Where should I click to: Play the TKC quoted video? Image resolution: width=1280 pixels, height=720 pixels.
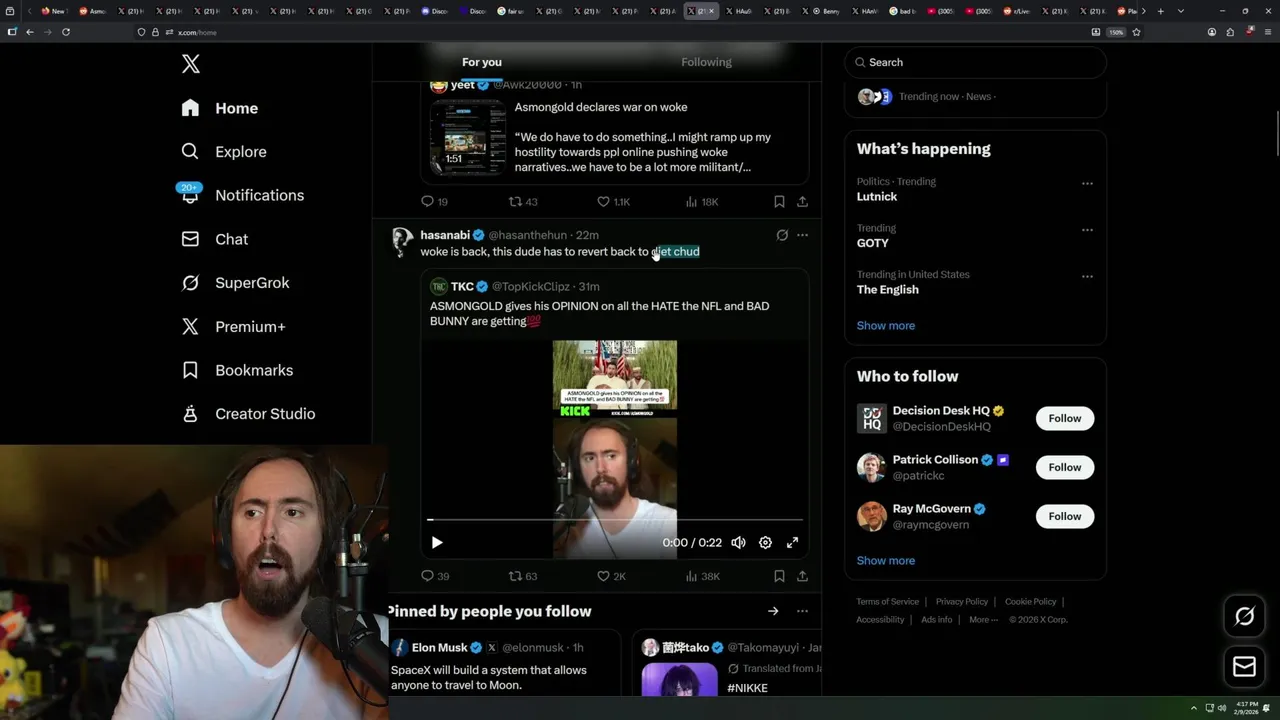click(437, 542)
